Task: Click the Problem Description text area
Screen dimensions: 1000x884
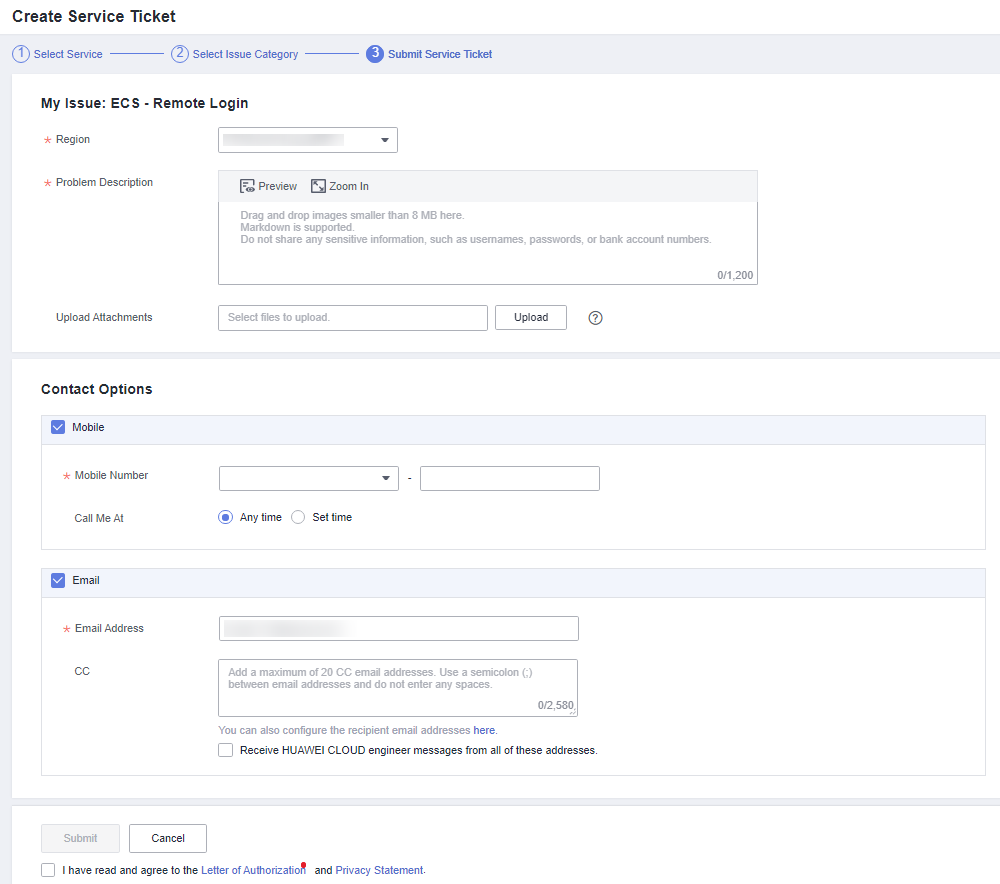Action: tap(487, 242)
